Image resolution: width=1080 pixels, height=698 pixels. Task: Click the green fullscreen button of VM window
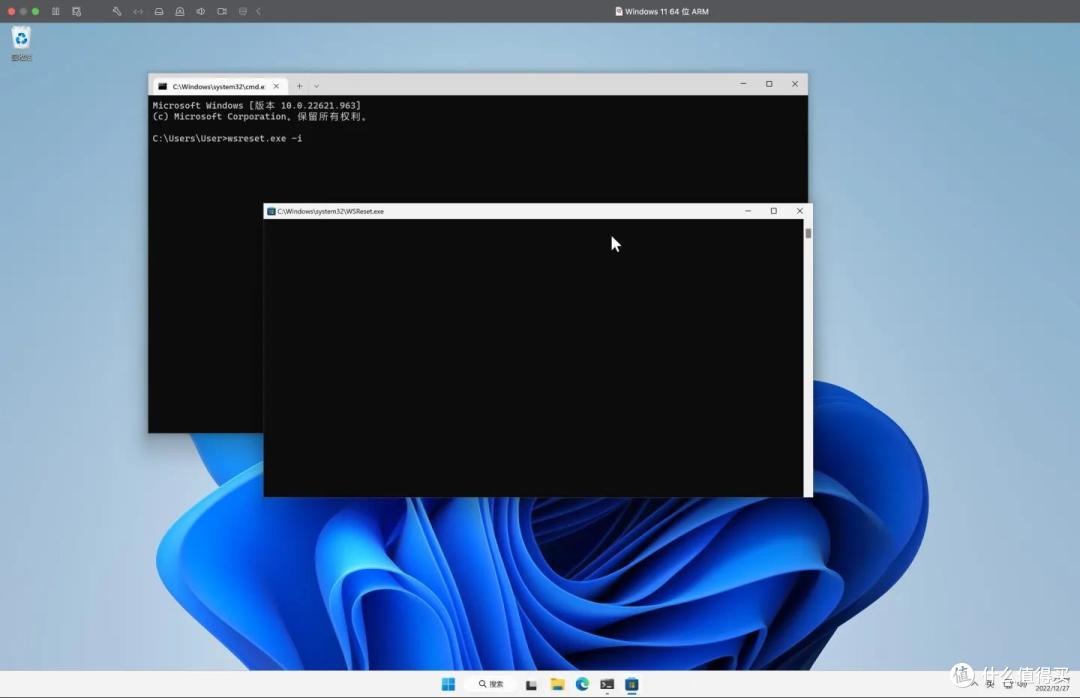36,11
